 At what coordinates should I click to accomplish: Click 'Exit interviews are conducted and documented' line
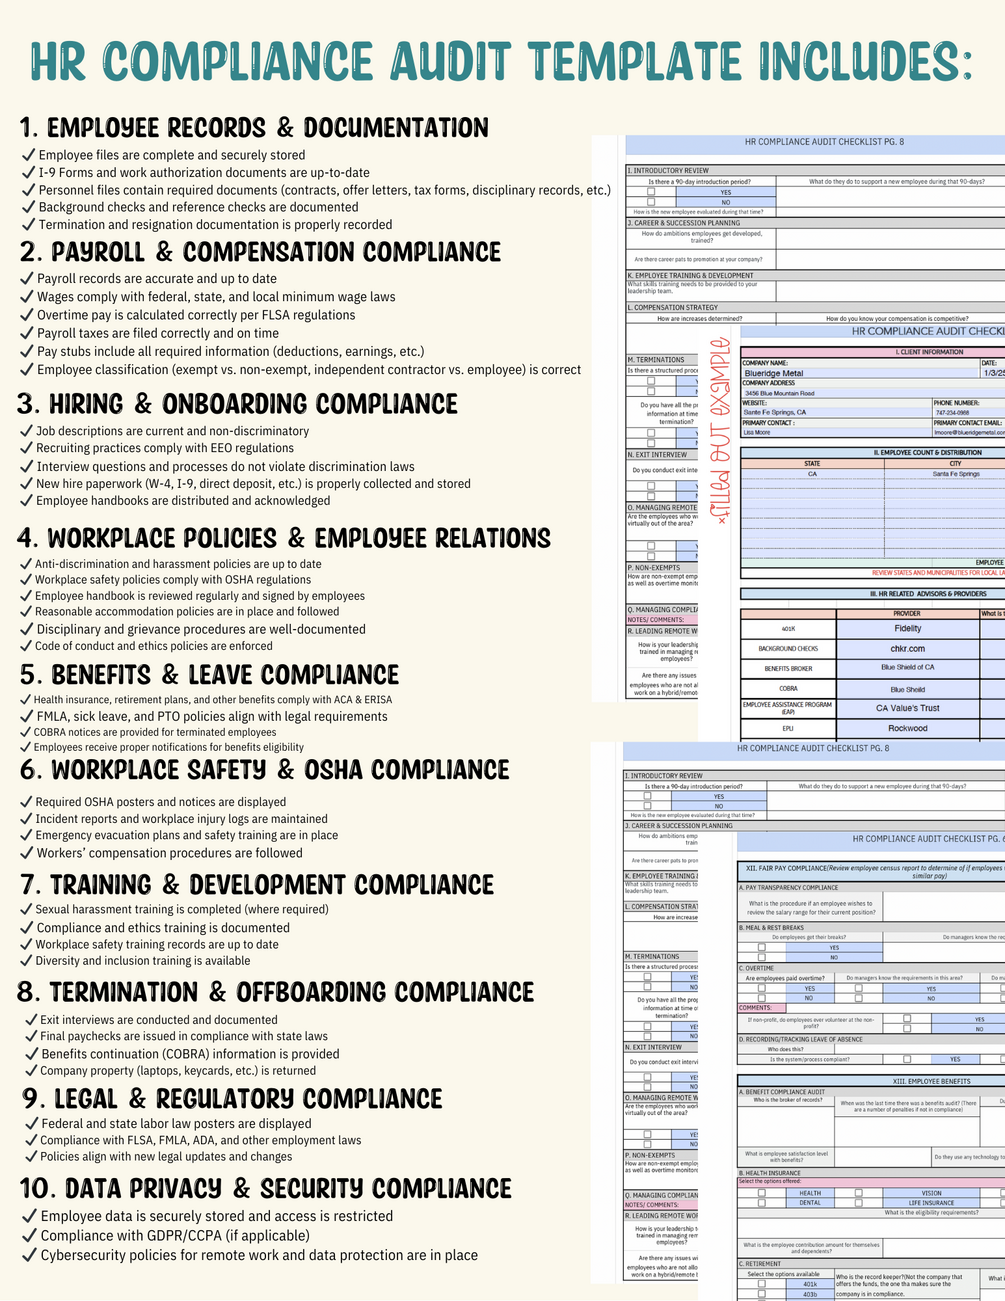pyautogui.click(x=158, y=1020)
